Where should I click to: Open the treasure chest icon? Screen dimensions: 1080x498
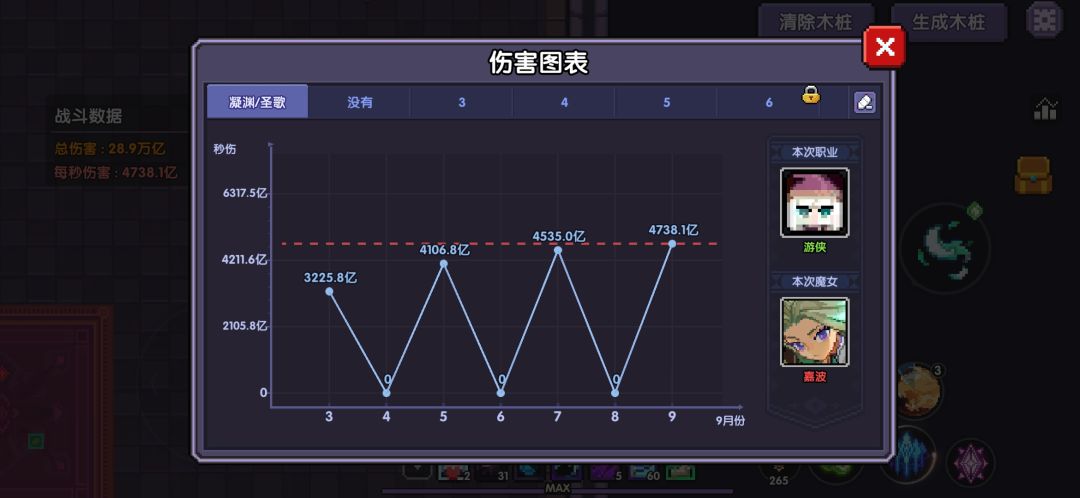pos(1033,175)
